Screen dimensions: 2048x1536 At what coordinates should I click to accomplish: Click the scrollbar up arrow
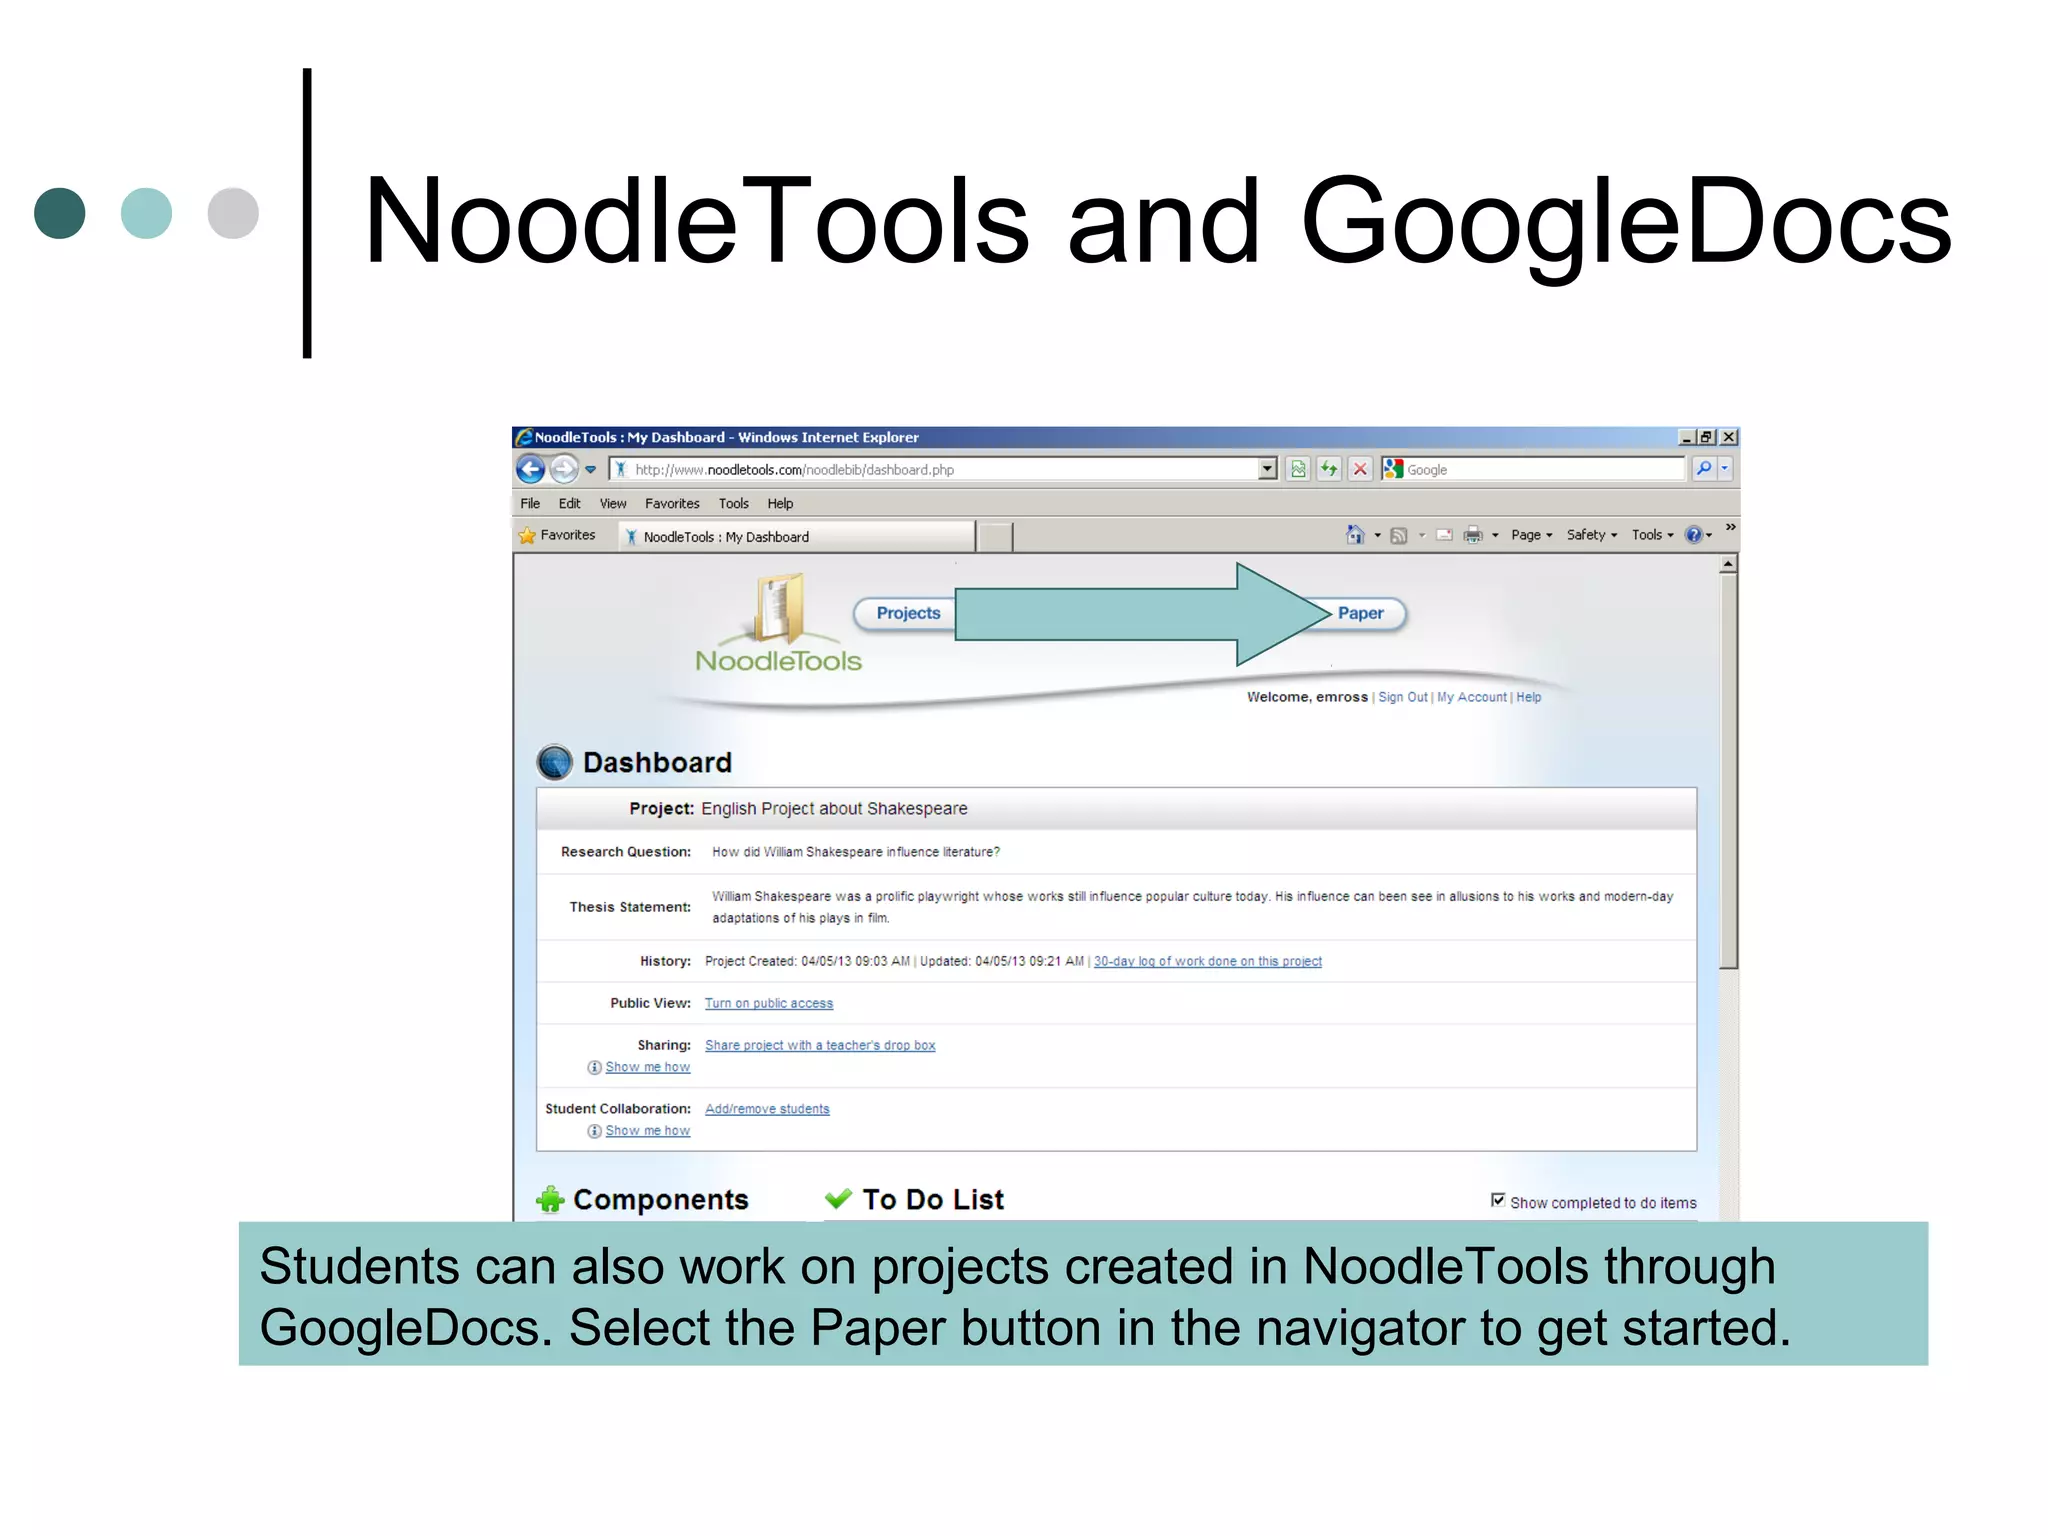(1728, 565)
